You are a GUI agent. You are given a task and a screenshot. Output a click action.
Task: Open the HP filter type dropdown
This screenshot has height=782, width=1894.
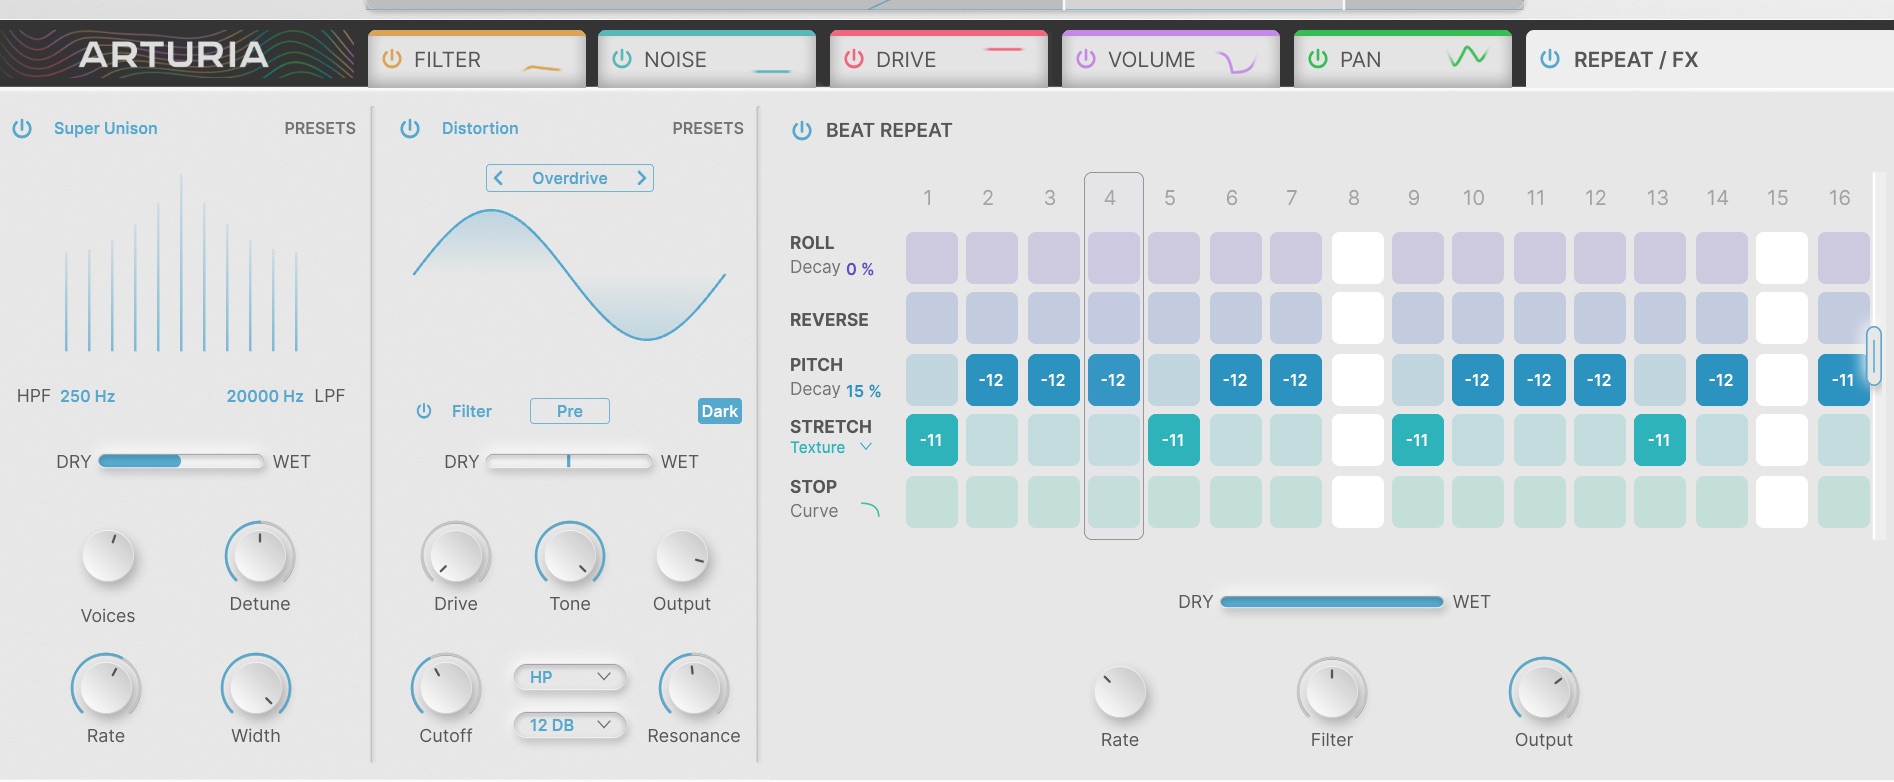coord(569,677)
